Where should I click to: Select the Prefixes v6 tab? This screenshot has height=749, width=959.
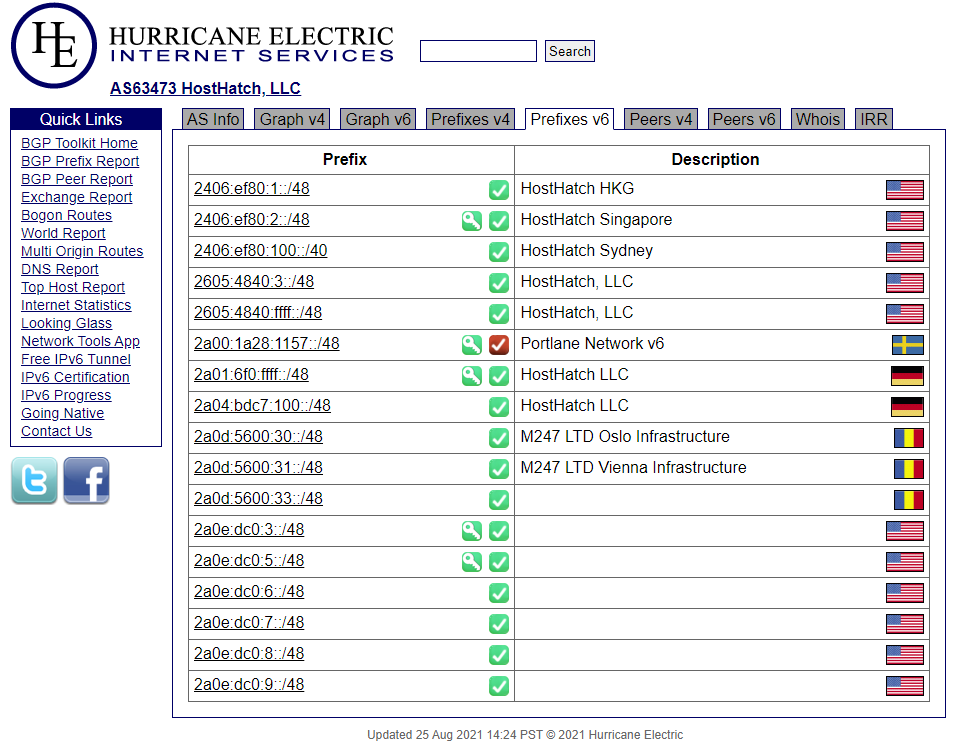coord(569,119)
